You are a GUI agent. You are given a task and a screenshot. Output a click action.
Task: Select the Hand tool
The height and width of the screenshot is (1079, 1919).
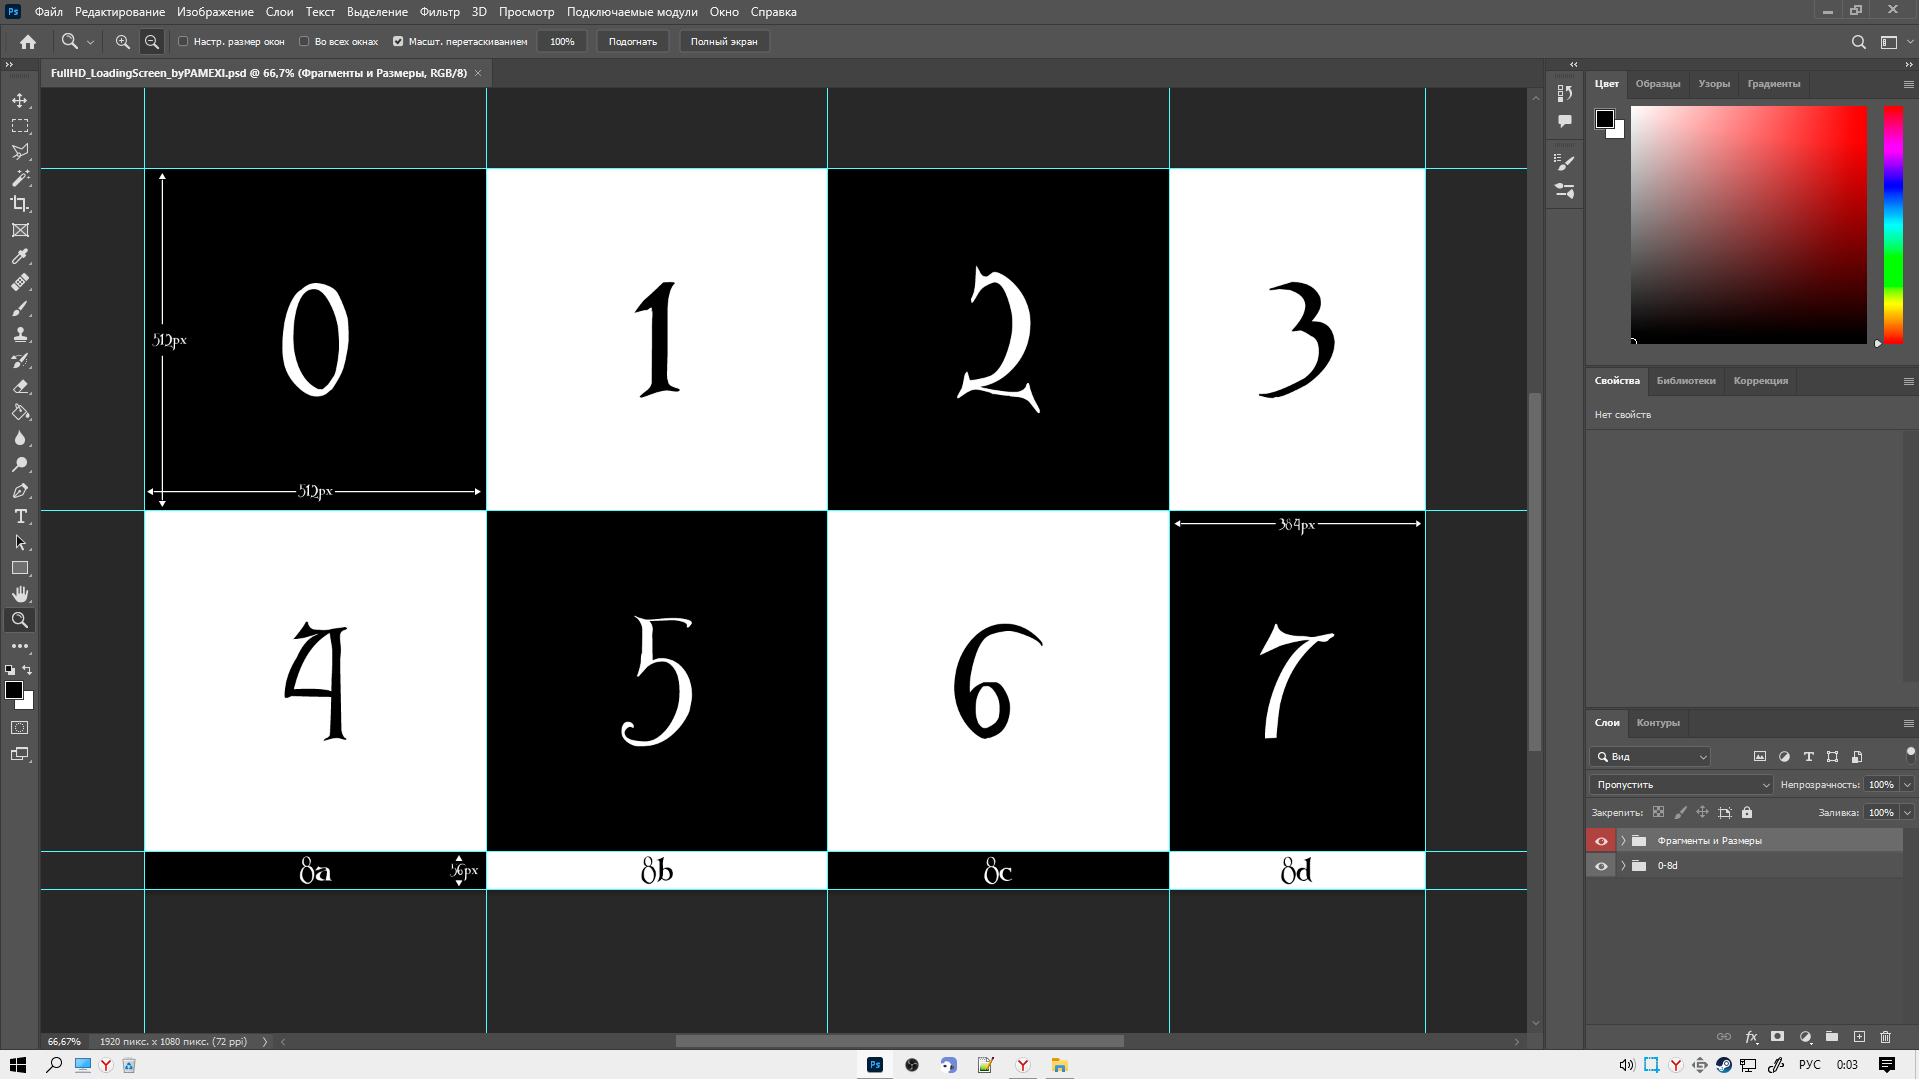20,594
